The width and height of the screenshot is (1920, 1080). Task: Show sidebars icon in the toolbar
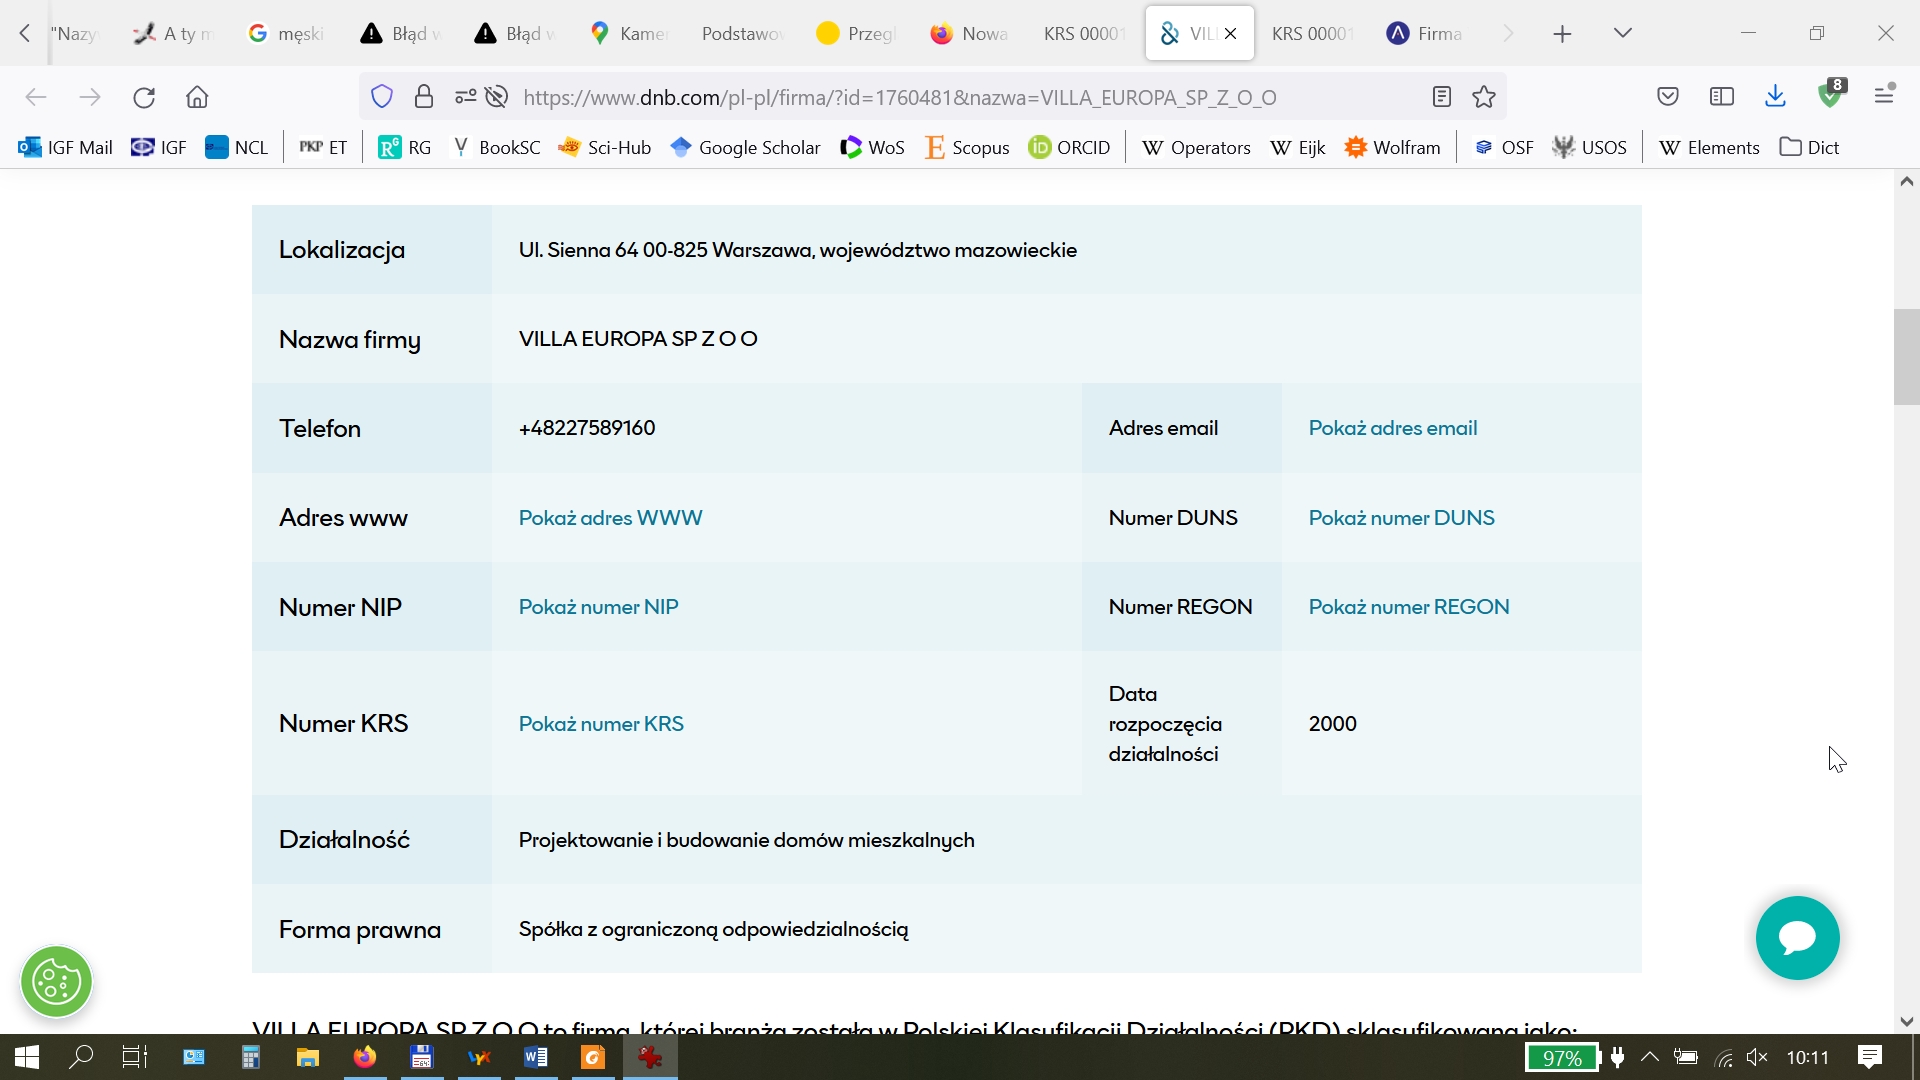[x=1722, y=97]
